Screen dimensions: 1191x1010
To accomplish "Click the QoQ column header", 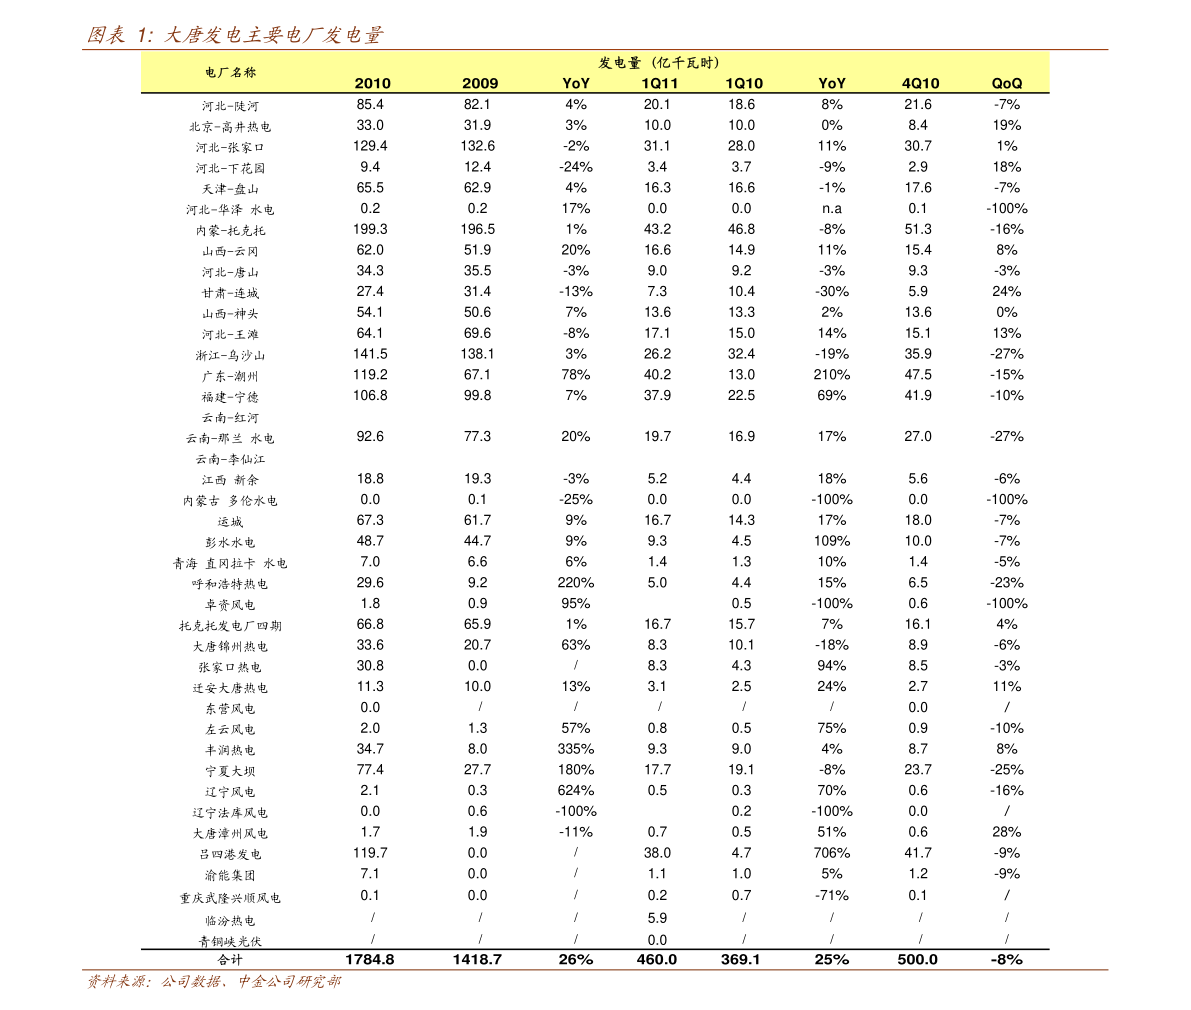I will [x=1007, y=84].
